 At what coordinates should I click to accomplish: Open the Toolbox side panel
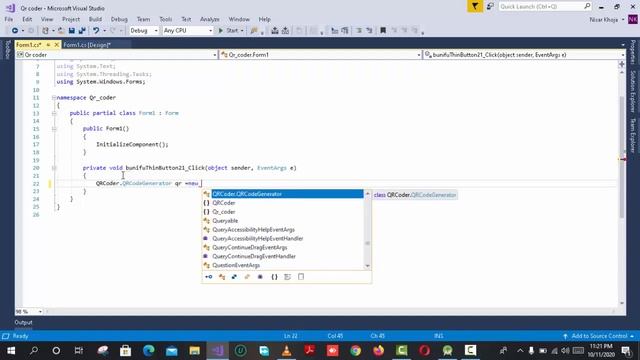(7, 50)
